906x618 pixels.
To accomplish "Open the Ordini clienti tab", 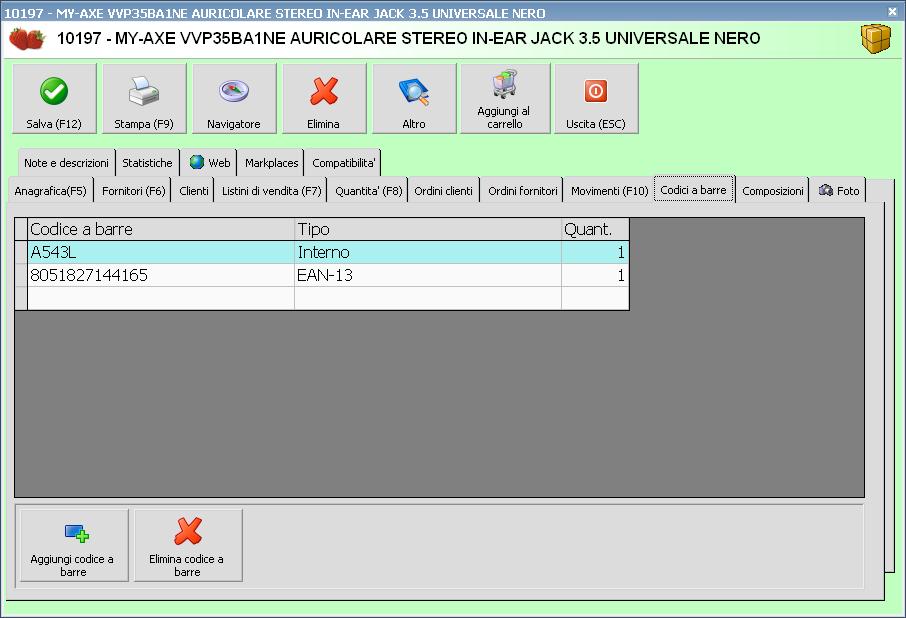I will point(443,191).
